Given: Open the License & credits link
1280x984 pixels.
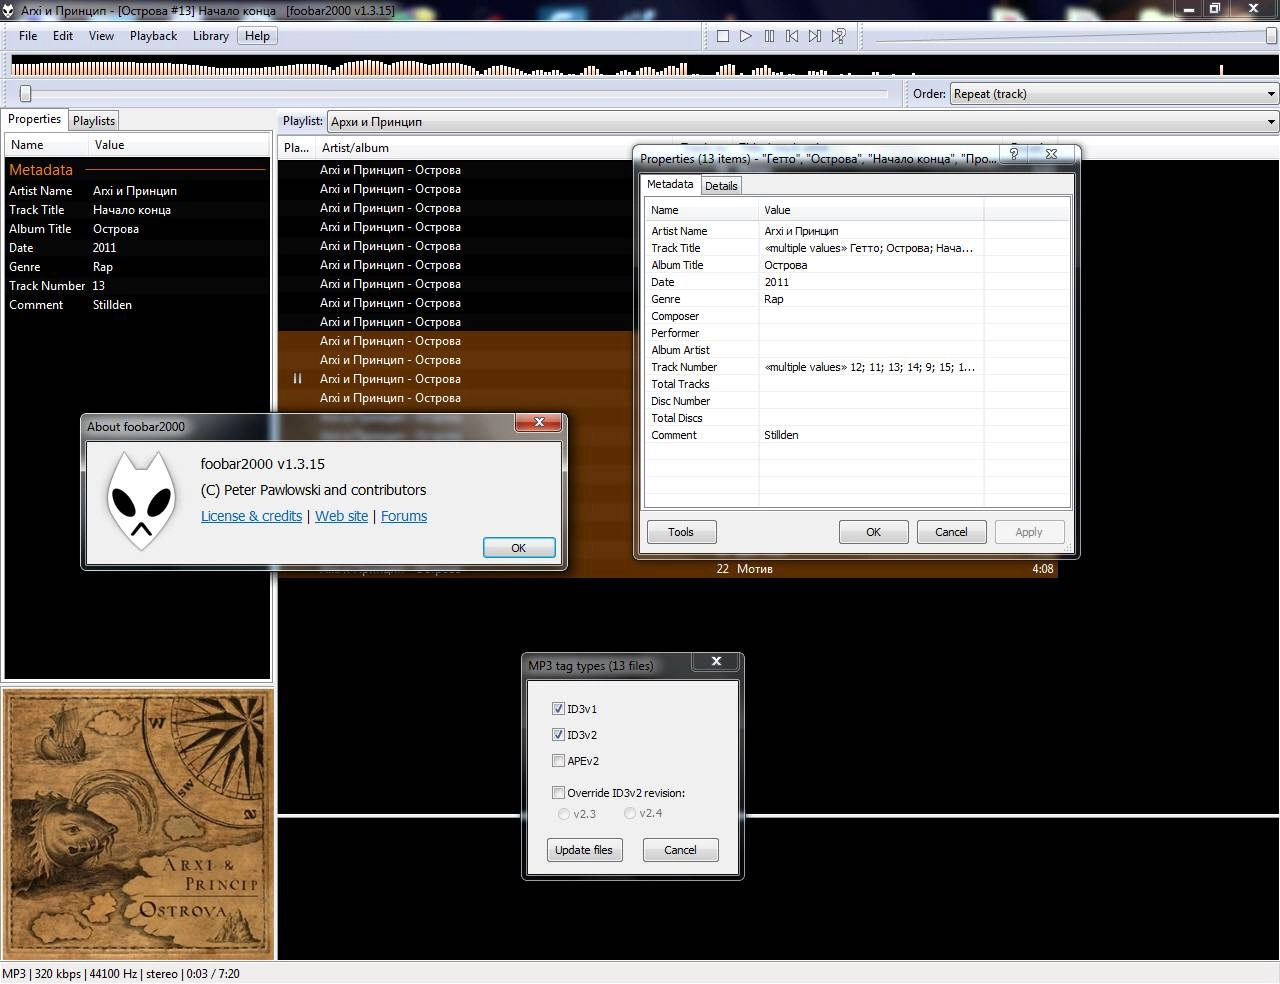Looking at the screenshot, I should (251, 516).
